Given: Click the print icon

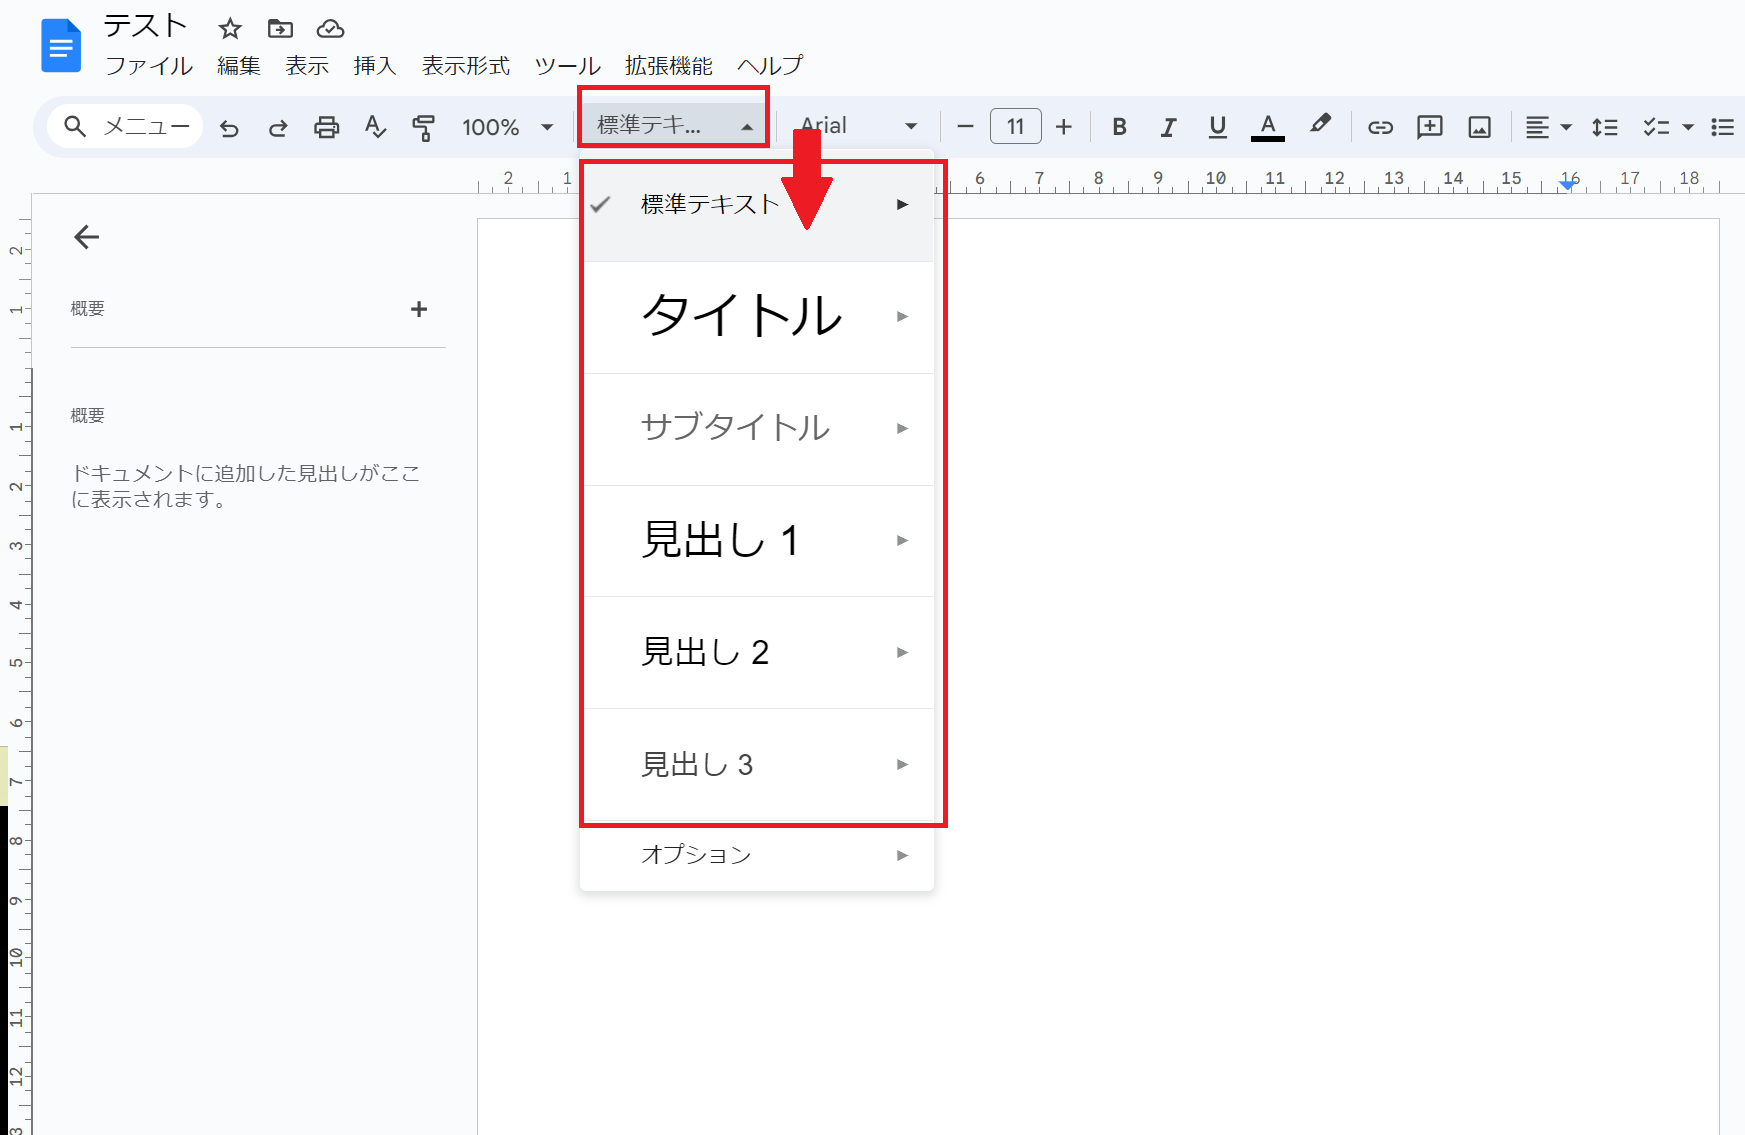Looking at the screenshot, I should click(326, 128).
